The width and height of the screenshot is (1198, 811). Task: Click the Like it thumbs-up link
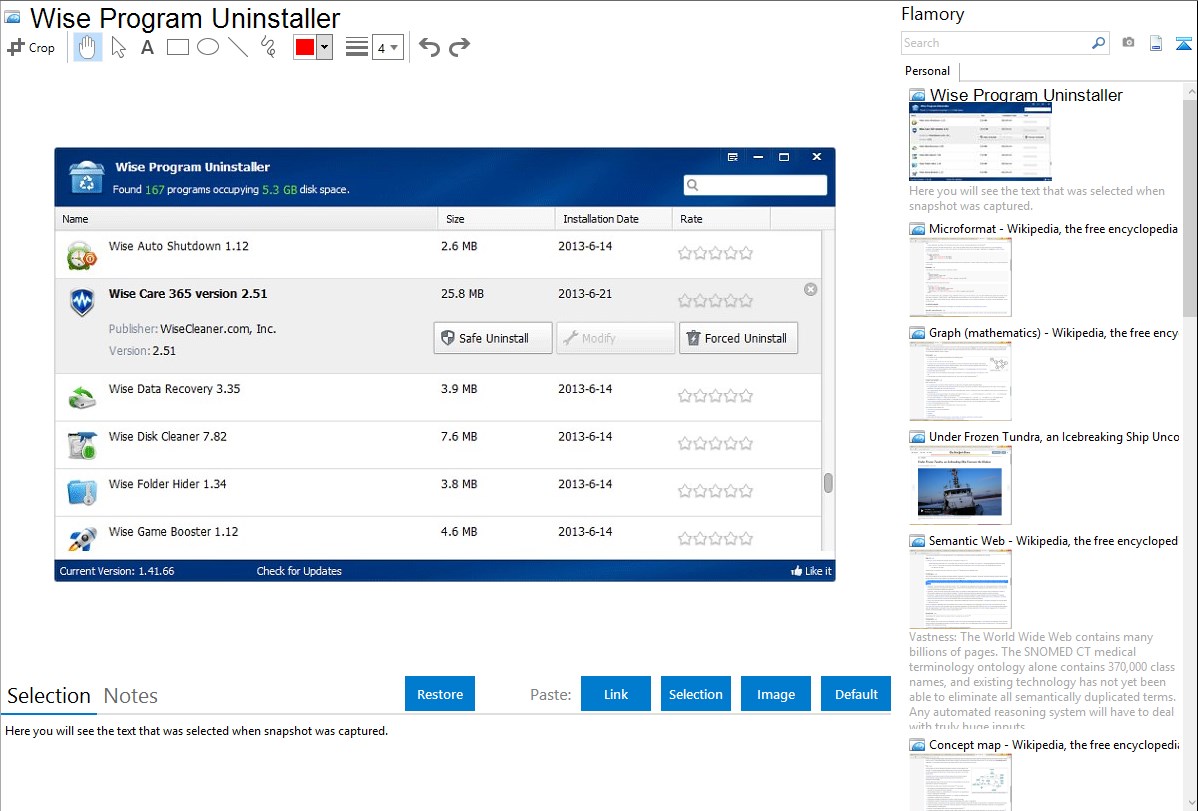[811, 571]
